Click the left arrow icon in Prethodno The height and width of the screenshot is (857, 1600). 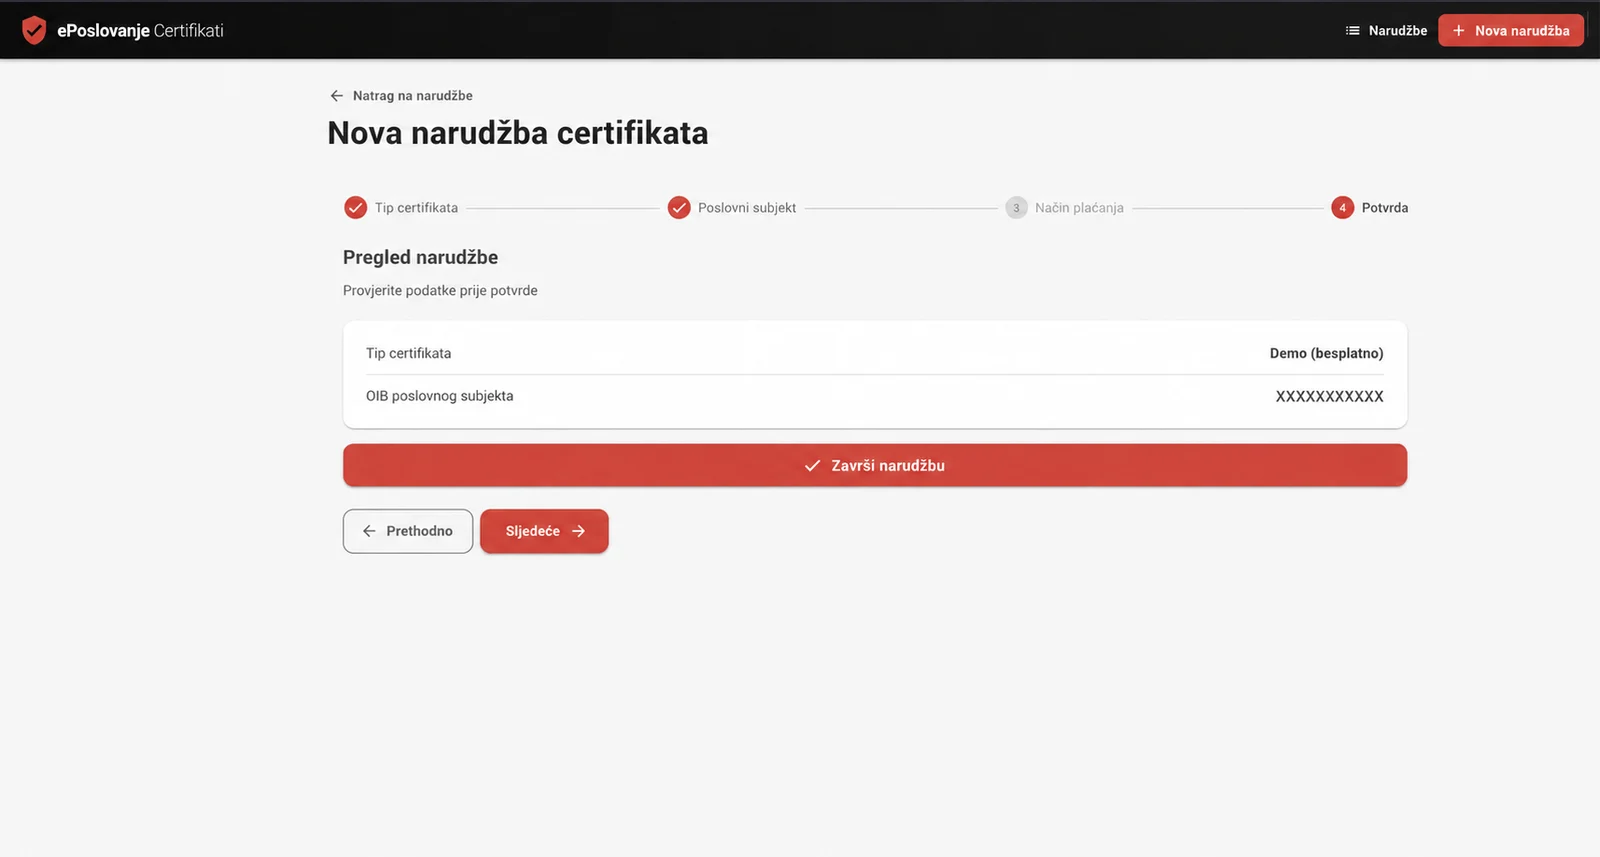coord(369,531)
